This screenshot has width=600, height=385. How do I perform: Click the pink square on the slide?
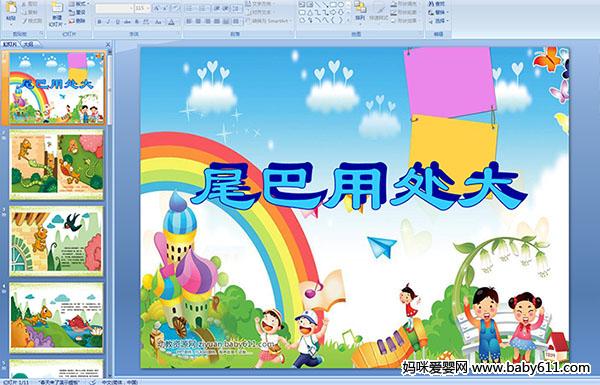pos(450,82)
